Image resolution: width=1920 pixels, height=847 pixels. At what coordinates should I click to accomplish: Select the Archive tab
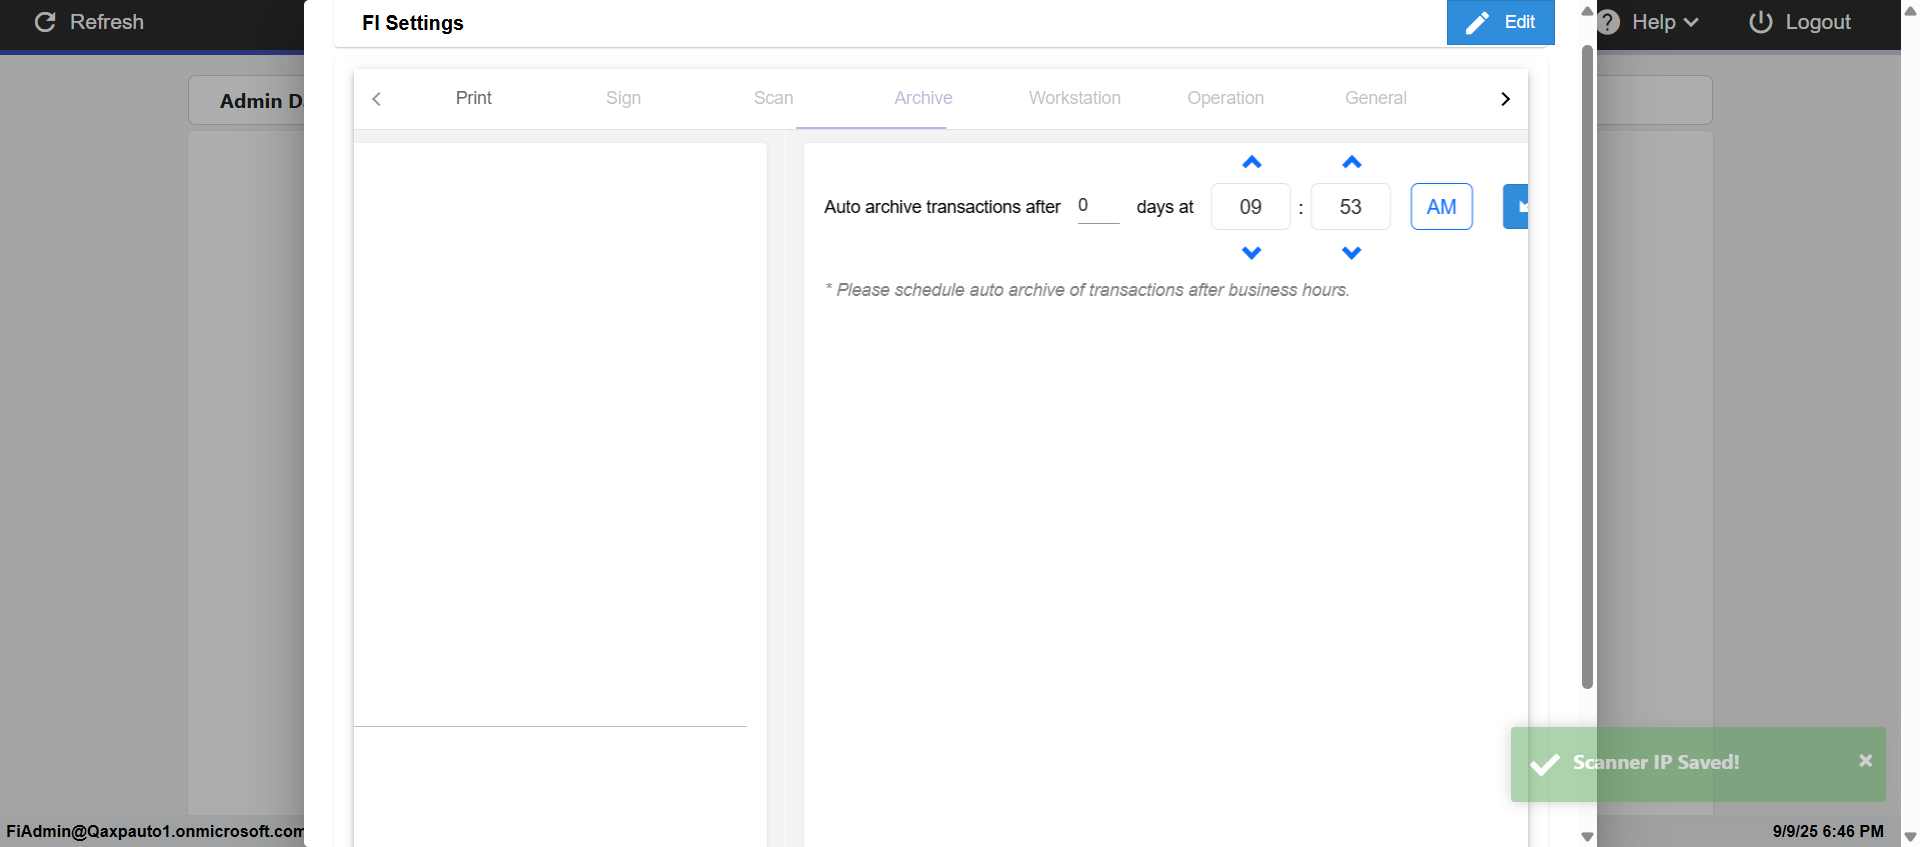923,98
